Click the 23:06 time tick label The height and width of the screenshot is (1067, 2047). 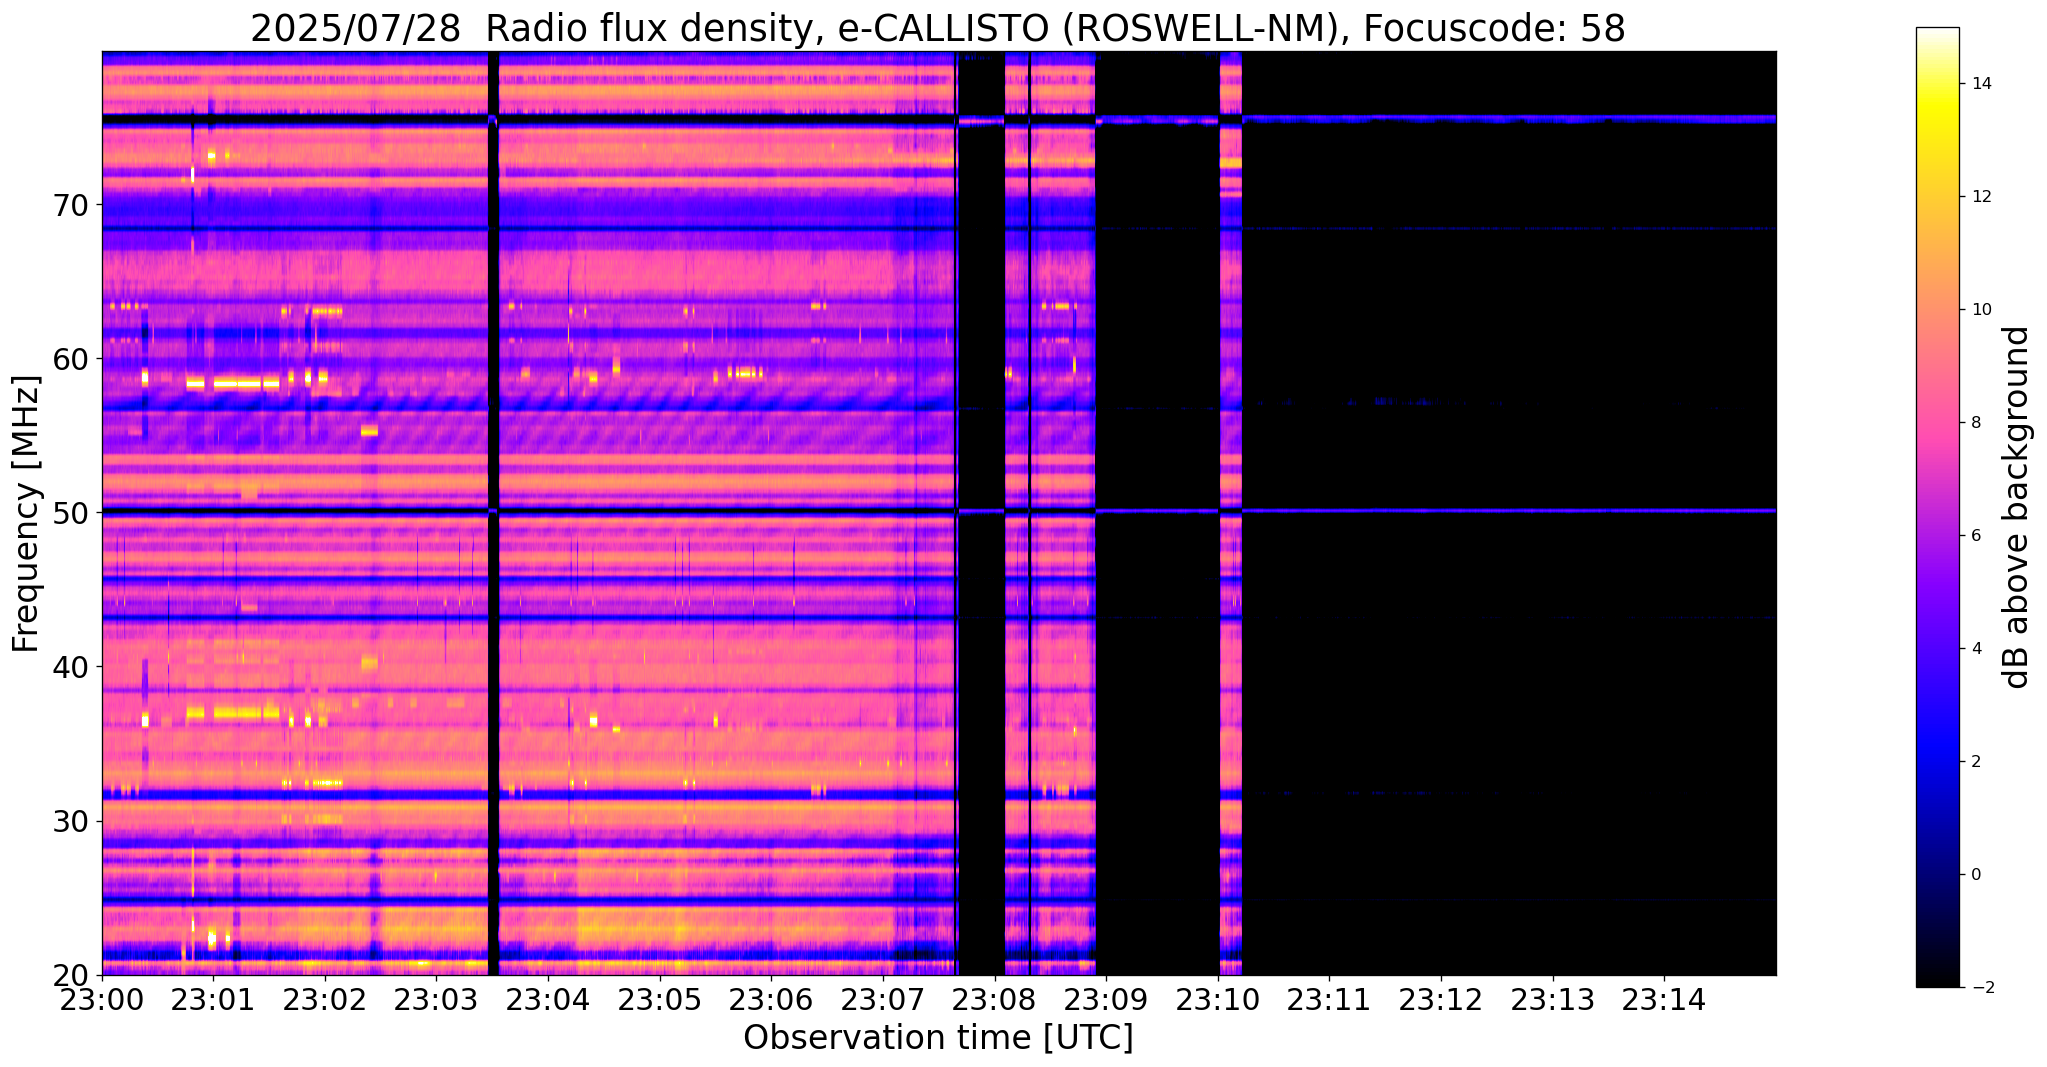coord(771,999)
